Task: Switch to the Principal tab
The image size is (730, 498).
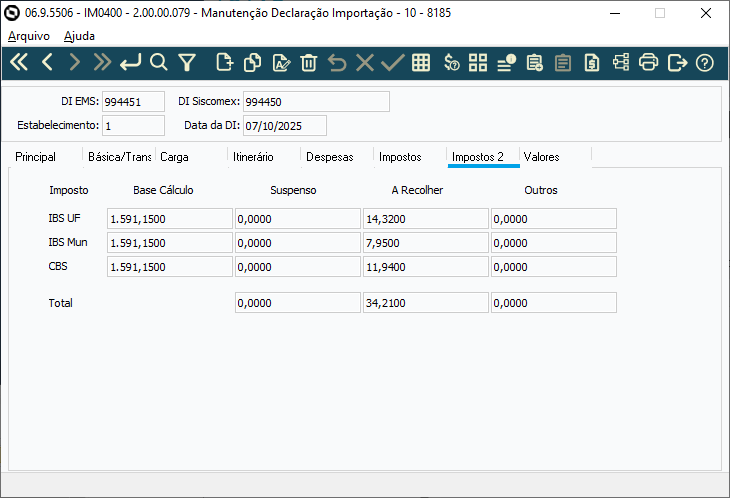Action: pos(36,157)
